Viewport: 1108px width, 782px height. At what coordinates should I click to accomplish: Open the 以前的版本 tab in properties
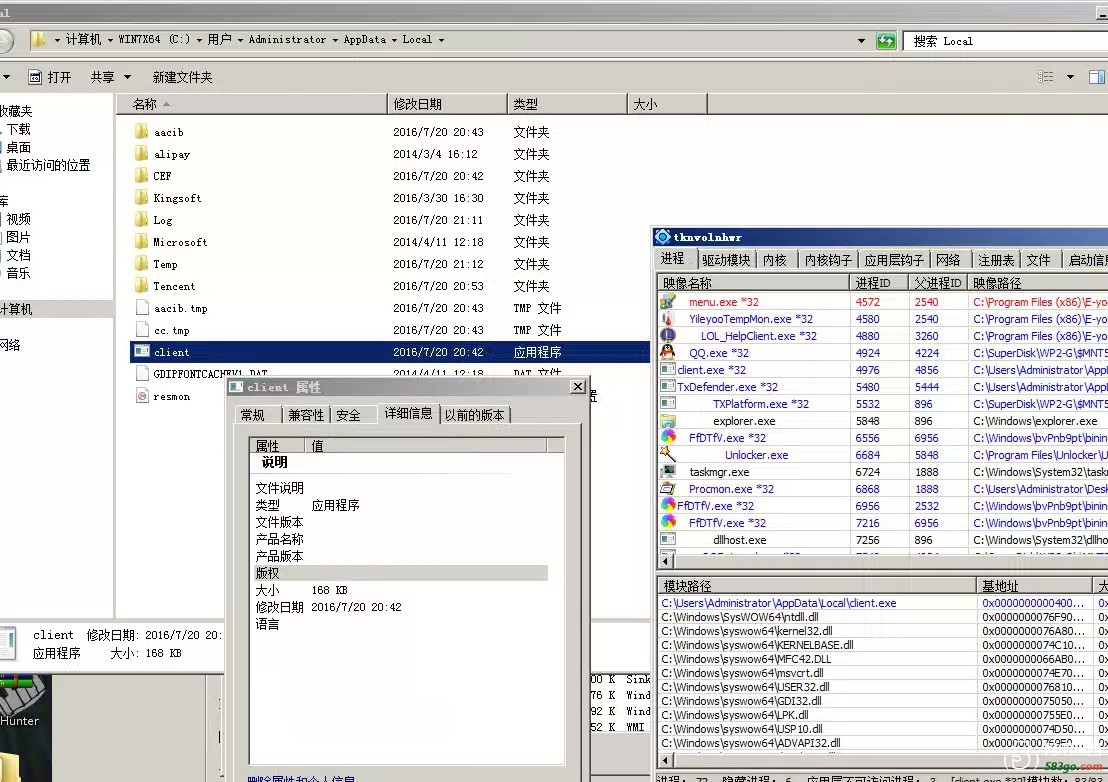pos(475,415)
